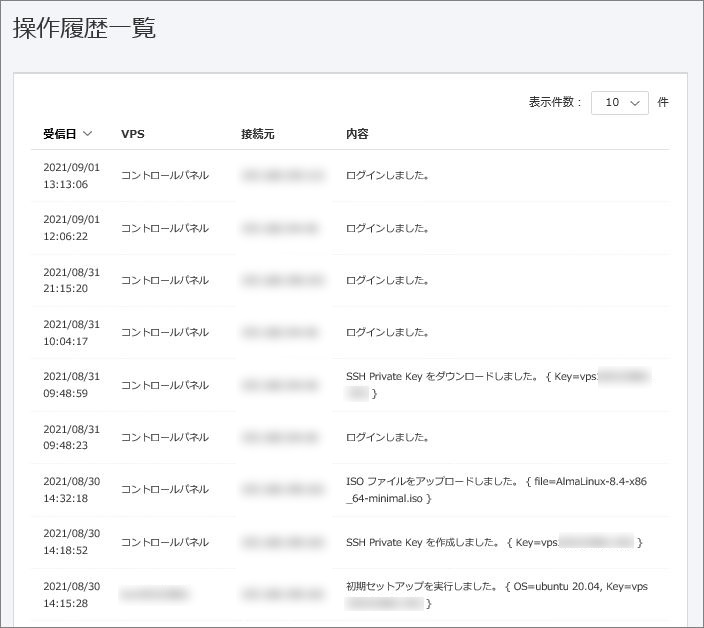
Task: Select the 2021/08/31 09:48:23 timestamp cell
Action: [71, 437]
